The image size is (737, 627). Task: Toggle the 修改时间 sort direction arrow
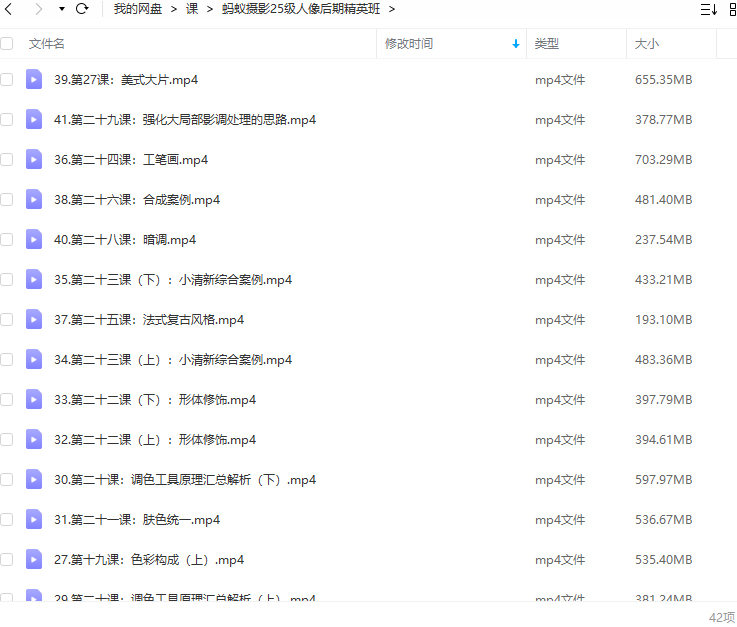[516, 44]
